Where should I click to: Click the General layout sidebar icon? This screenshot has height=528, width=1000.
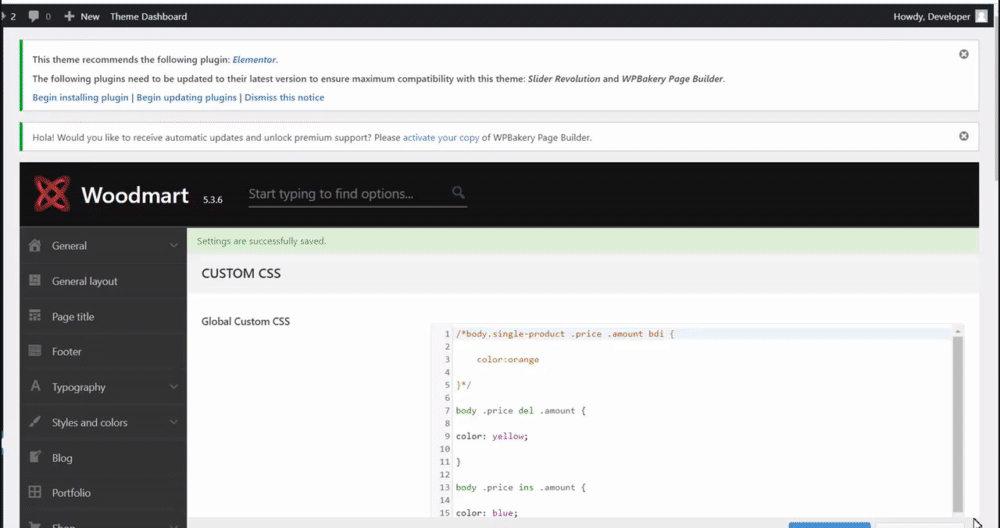pos(35,281)
